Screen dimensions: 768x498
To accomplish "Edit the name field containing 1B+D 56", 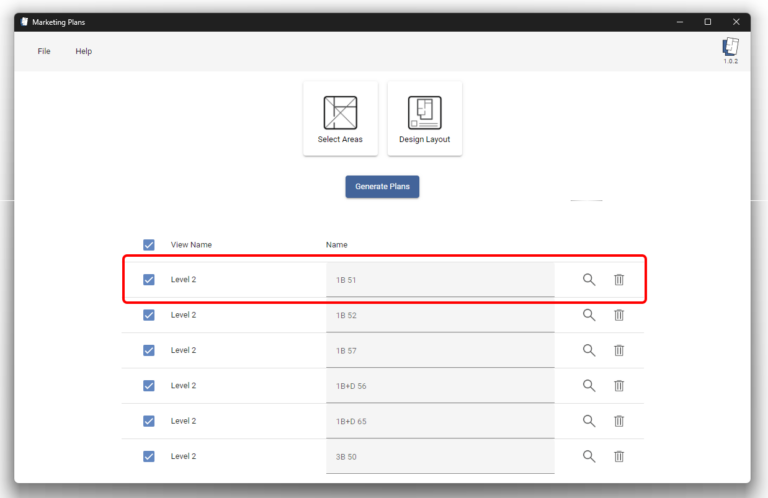I will [440, 385].
